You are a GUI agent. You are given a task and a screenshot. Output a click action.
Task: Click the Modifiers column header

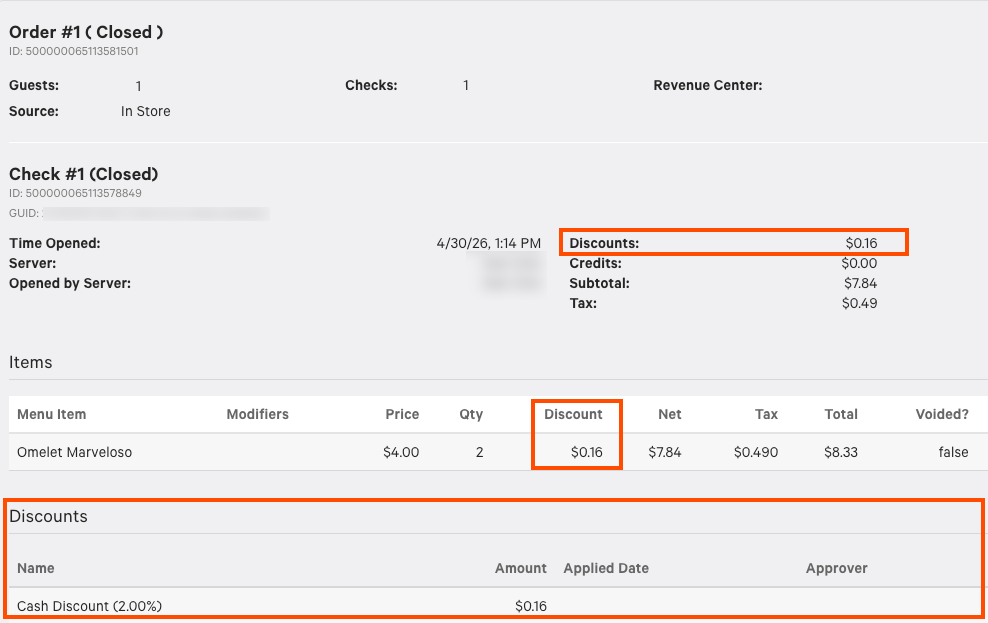(x=257, y=414)
